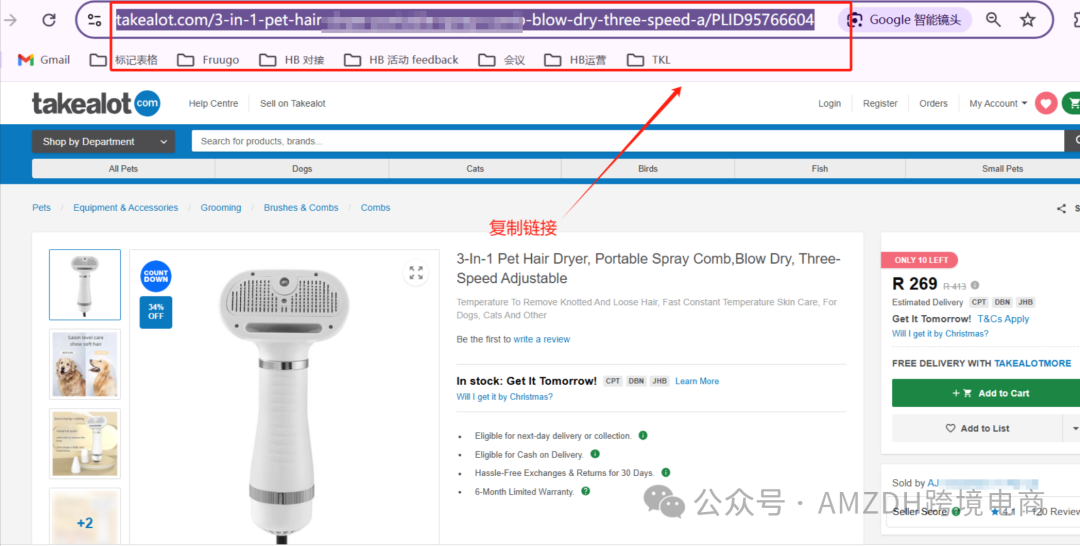Go to Grooming breadcrumb

pyautogui.click(x=221, y=207)
